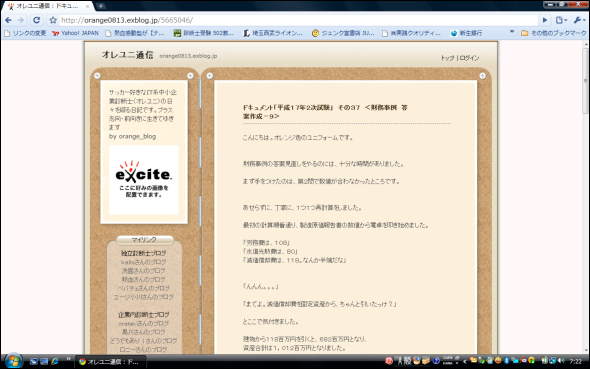Click the taskbar clock showing 7:22
The height and width of the screenshot is (369, 590).
point(575,361)
